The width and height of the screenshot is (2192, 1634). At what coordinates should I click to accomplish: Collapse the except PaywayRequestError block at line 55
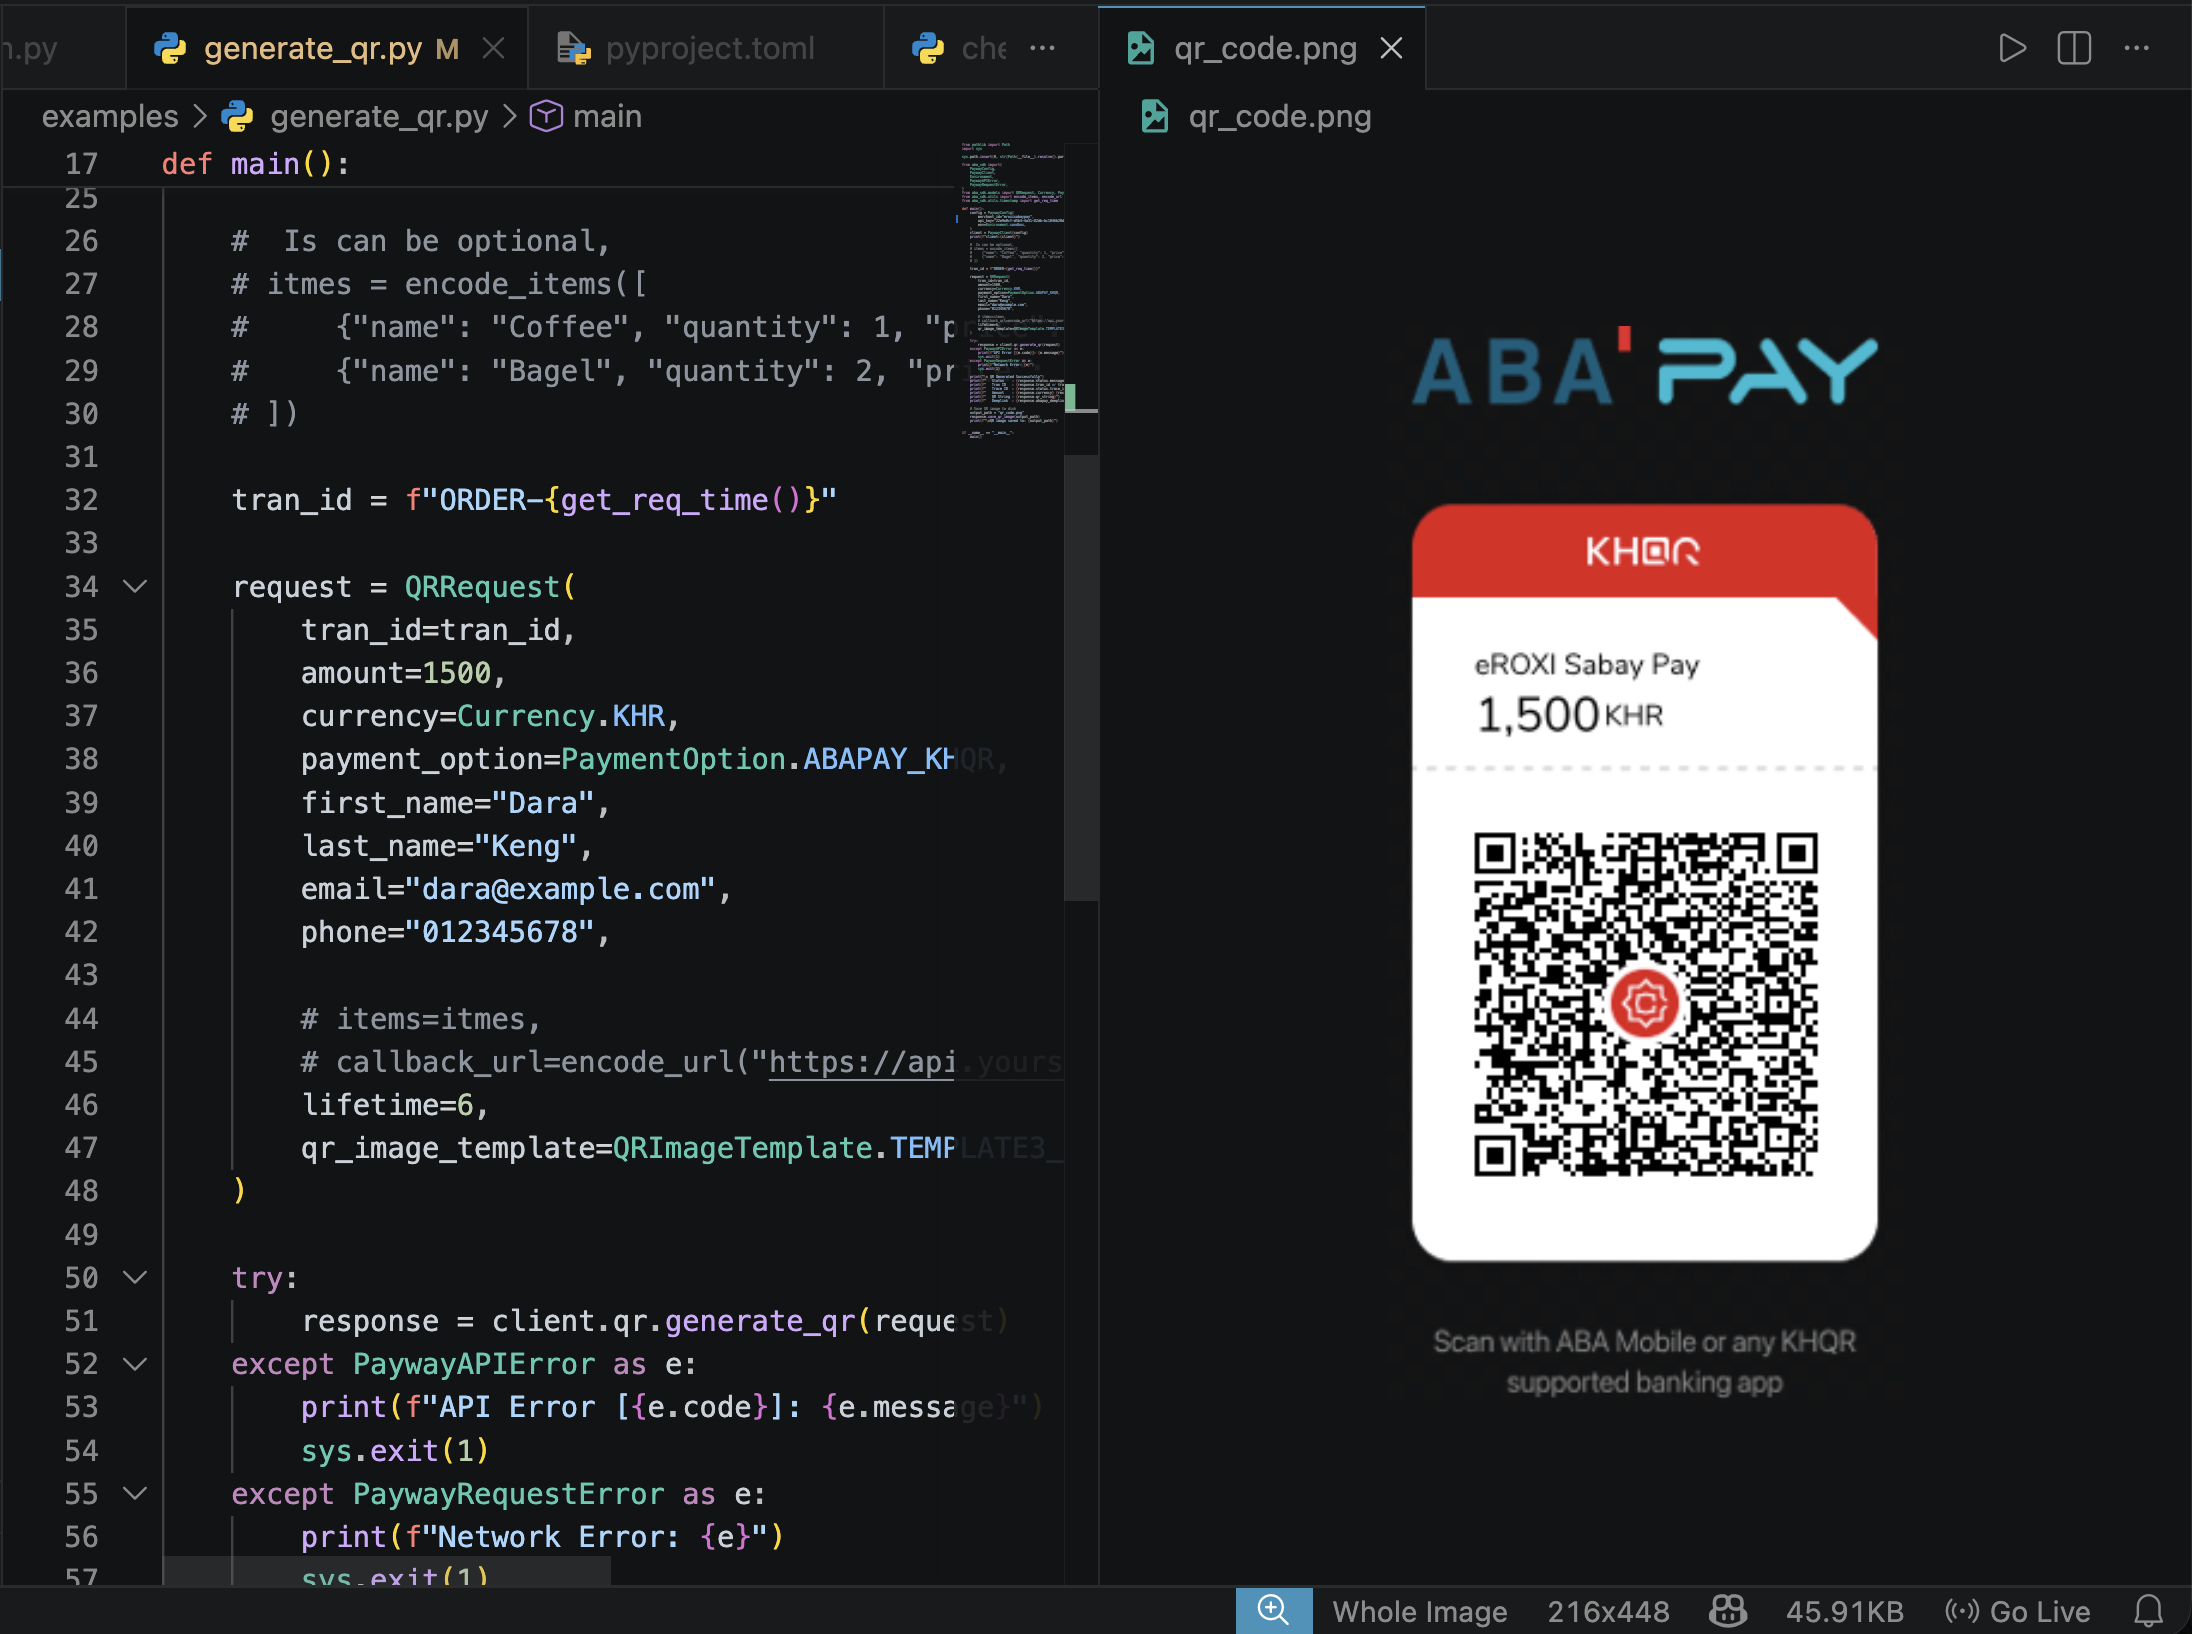[135, 1493]
